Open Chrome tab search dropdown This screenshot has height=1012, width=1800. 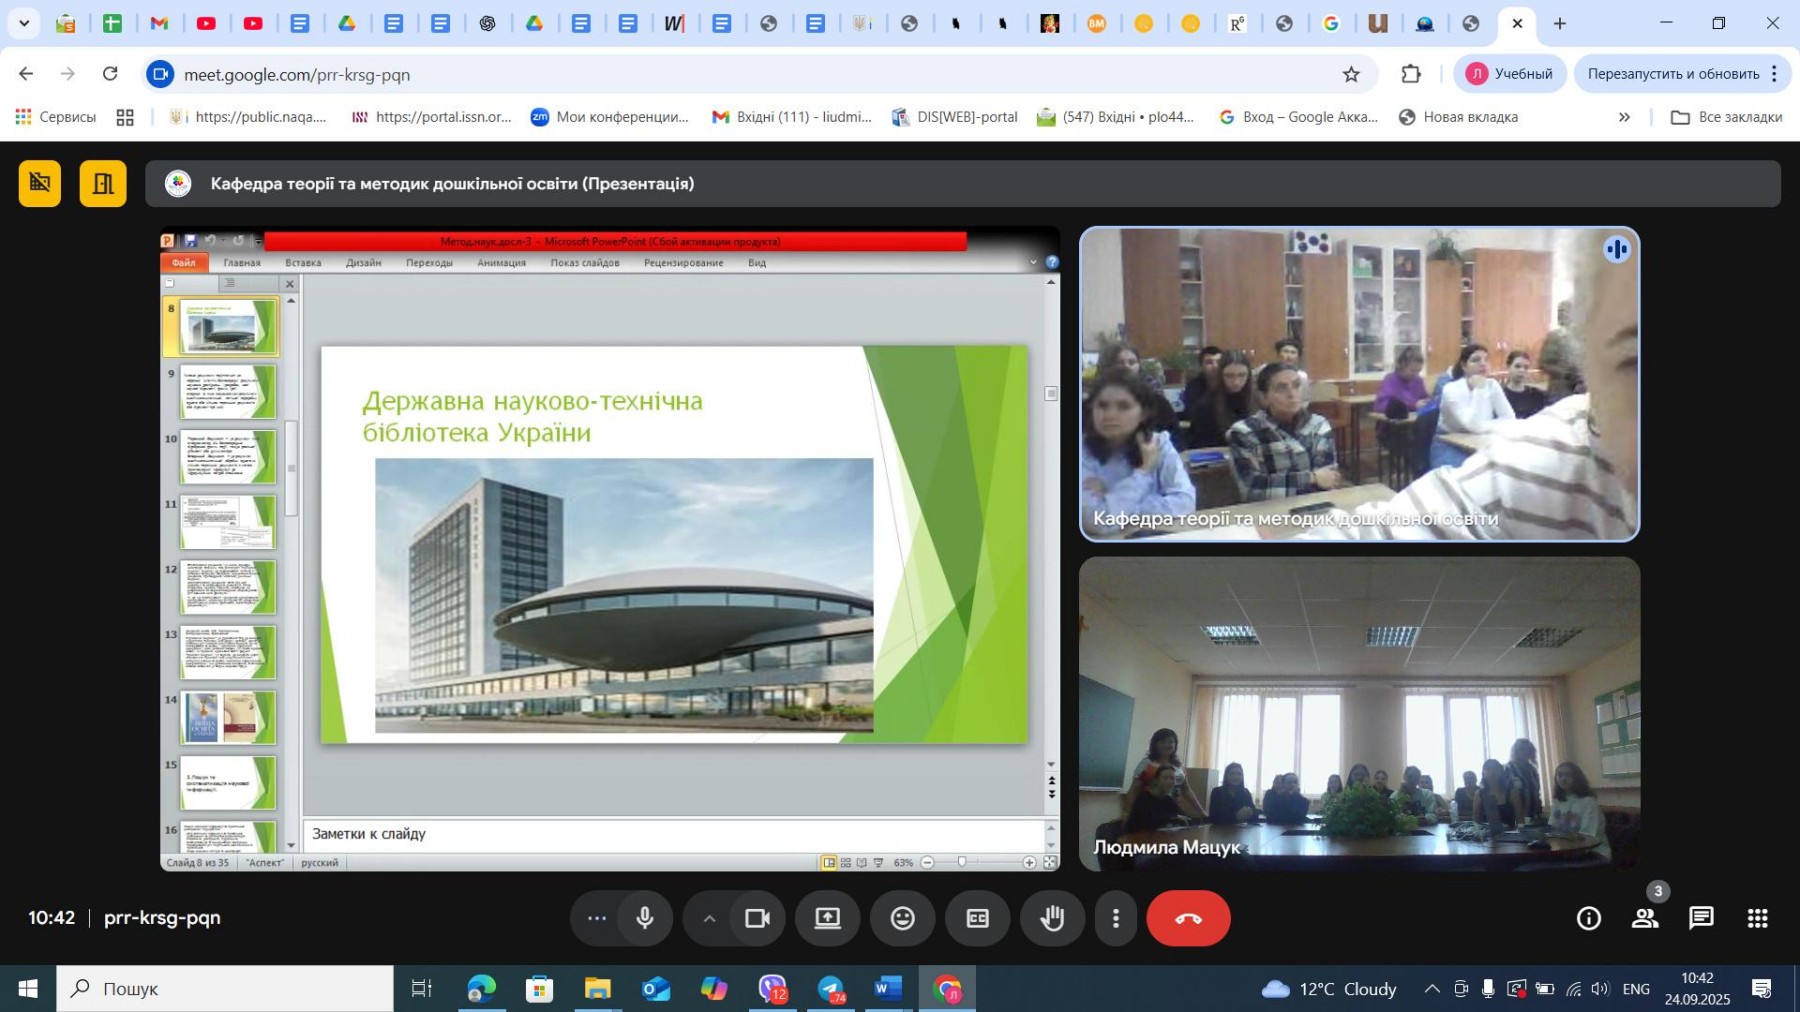[24, 23]
